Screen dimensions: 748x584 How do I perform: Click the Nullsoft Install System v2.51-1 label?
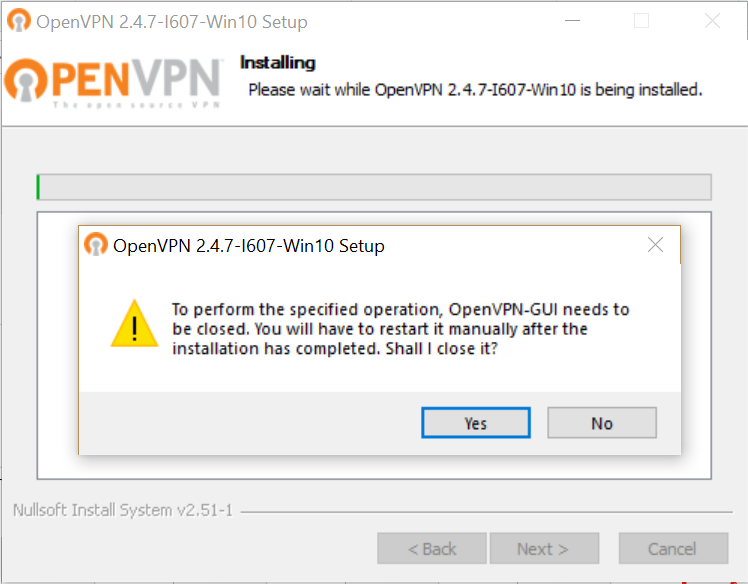pyautogui.click(x=123, y=510)
